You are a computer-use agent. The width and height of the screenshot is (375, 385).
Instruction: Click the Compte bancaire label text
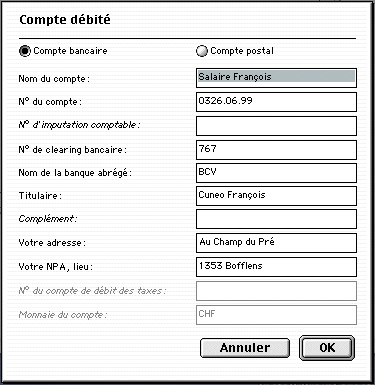[70, 51]
